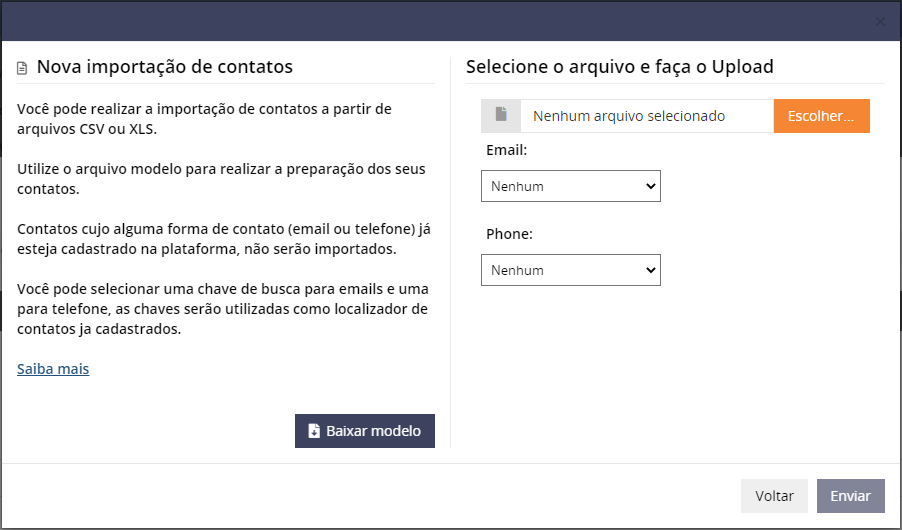This screenshot has width=902, height=530.
Task: Click the Email: field label
Action: coord(507,150)
